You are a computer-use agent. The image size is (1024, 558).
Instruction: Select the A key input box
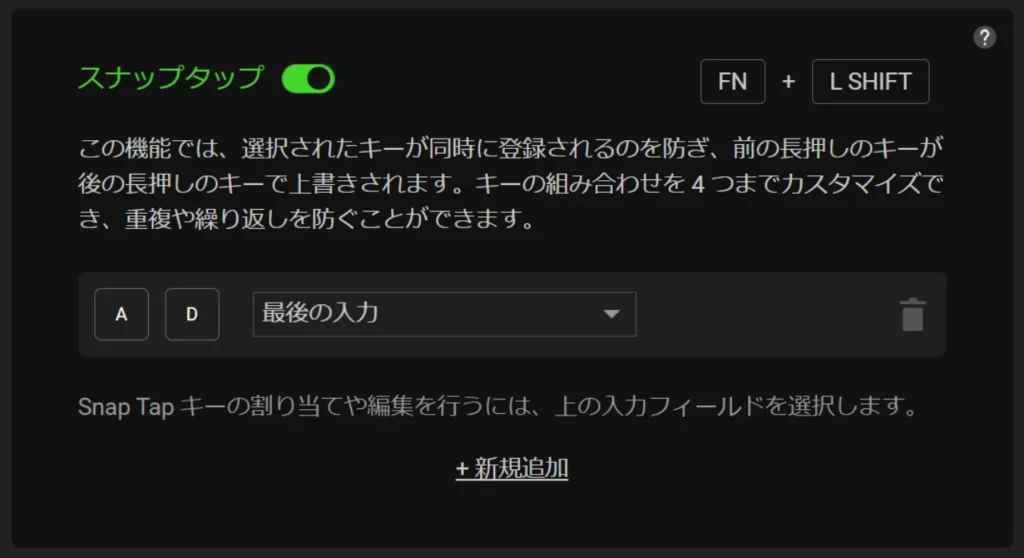click(121, 314)
